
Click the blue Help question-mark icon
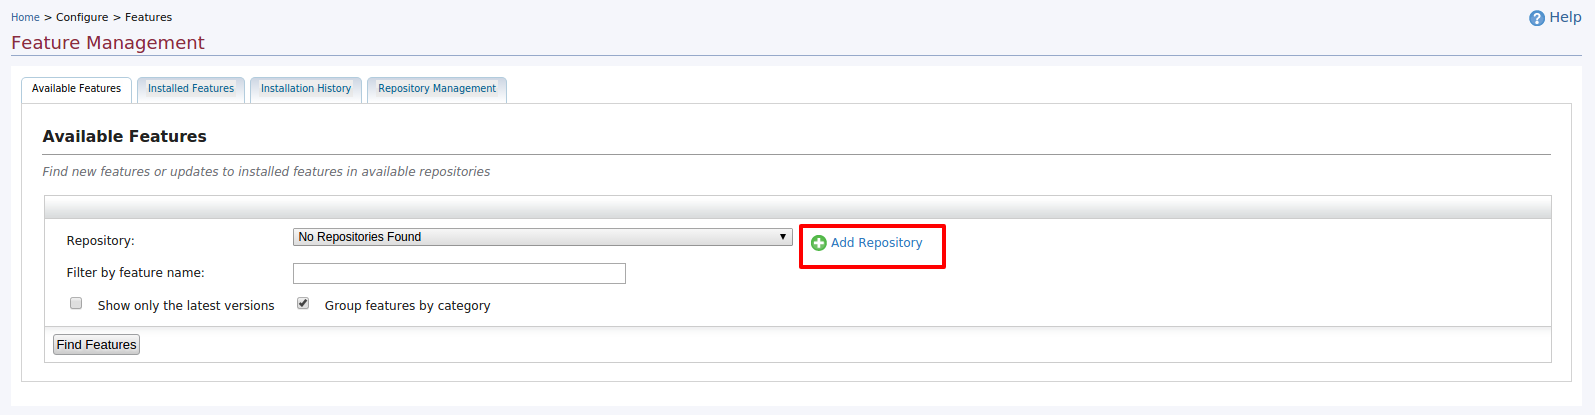(x=1537, y=18)
